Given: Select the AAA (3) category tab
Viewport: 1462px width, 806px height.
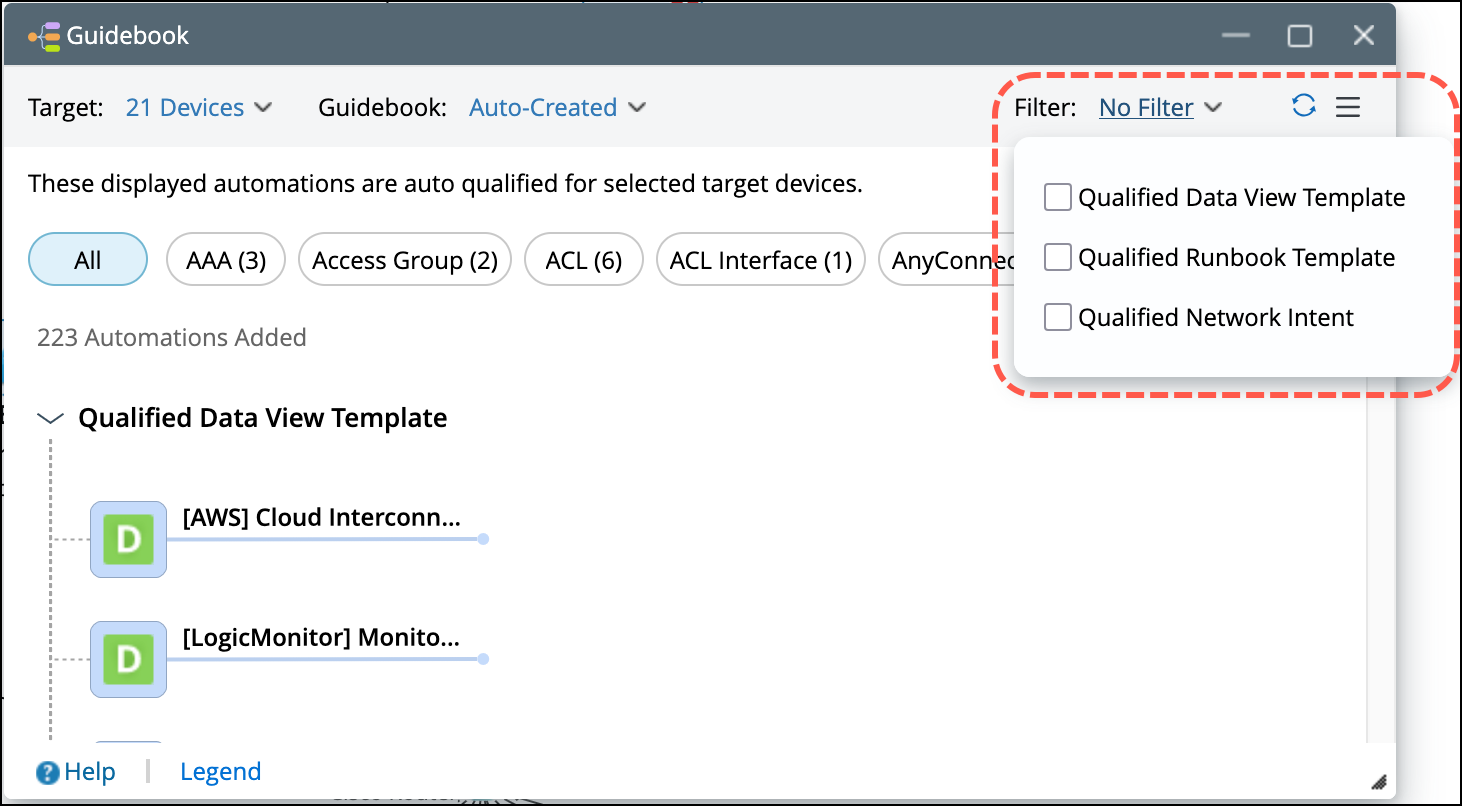Looking at the screenshot, I should tap(226, 261).
